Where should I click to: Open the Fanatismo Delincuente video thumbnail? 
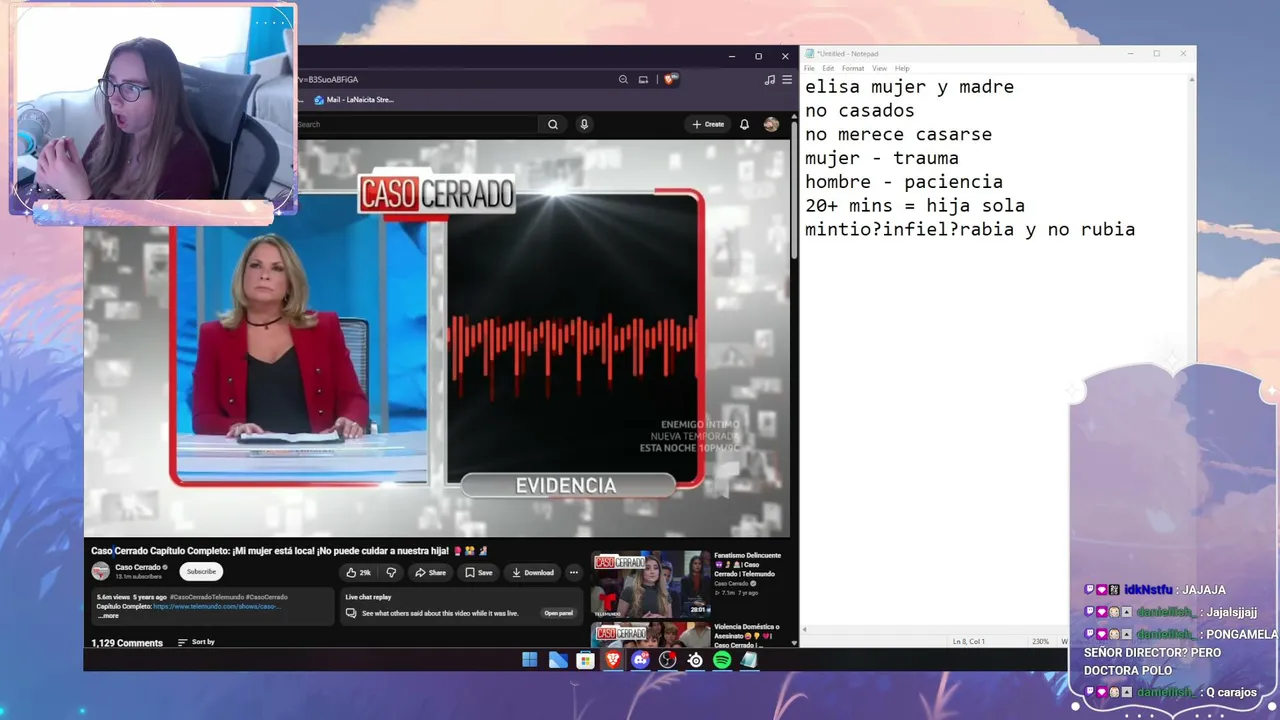point(650,584)
